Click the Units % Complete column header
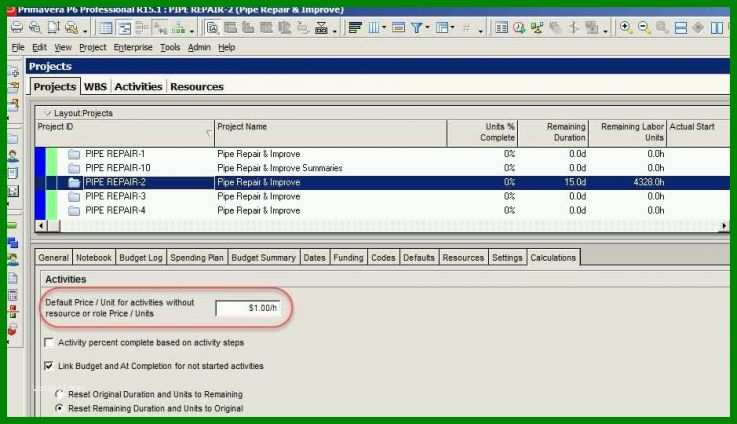Viewport: 737px width, 424px height. [x=482, y=133]
